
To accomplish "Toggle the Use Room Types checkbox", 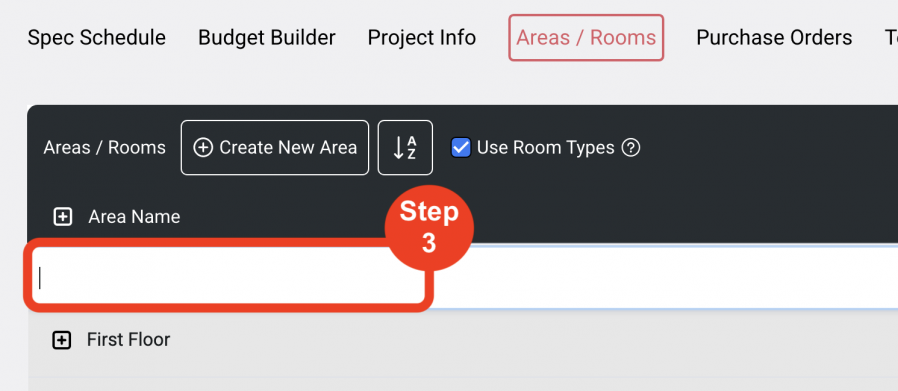I will 461,148.
